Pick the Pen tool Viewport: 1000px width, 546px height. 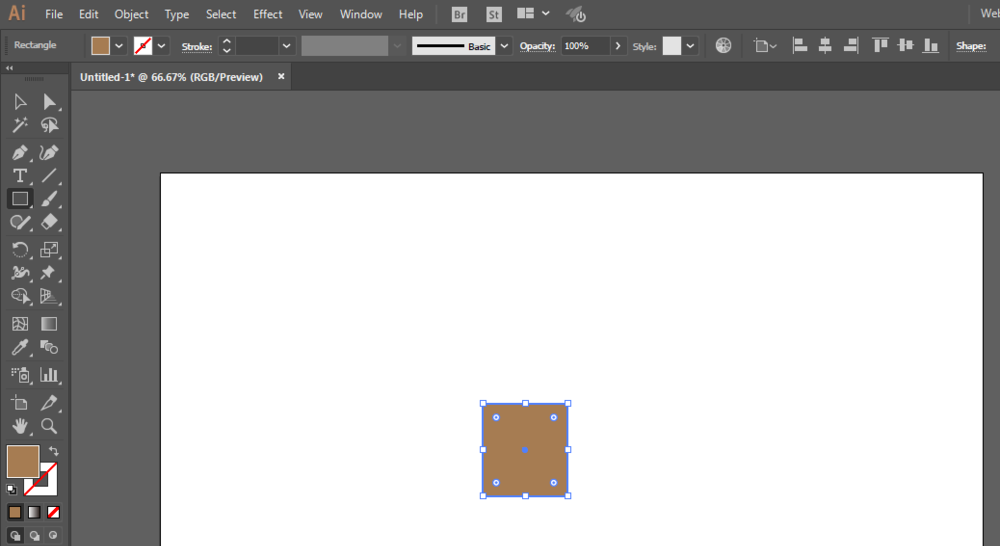coord(19,153)
